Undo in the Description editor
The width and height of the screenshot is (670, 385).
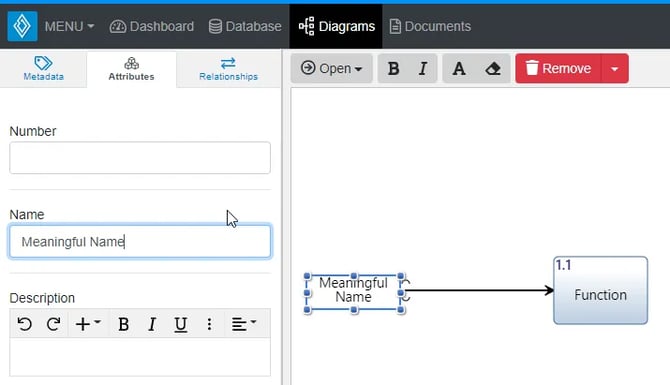[x=24, y=324]
